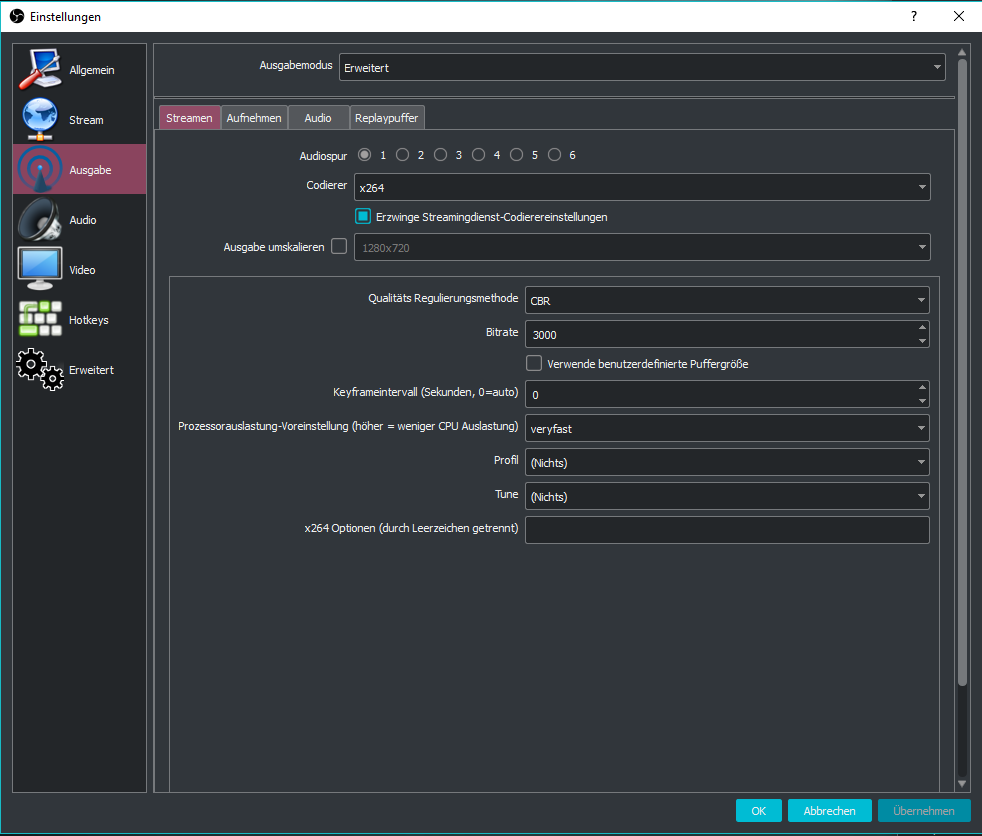Open the Qualitäts Regulierungsmethode CBR dropdown
Viewport: 982px width, 836px height.
[727, 300]
